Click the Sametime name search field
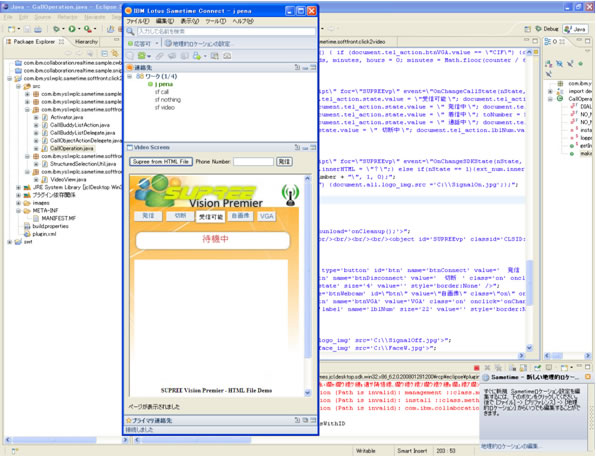The height and width of the screenshot is (459, 596). (x=226, y=31)
